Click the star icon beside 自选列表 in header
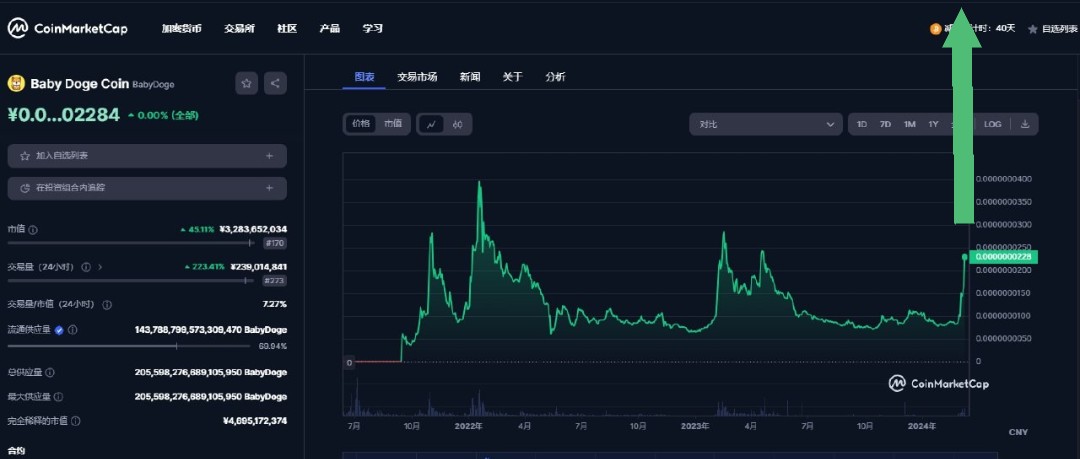 [1032, 29]
